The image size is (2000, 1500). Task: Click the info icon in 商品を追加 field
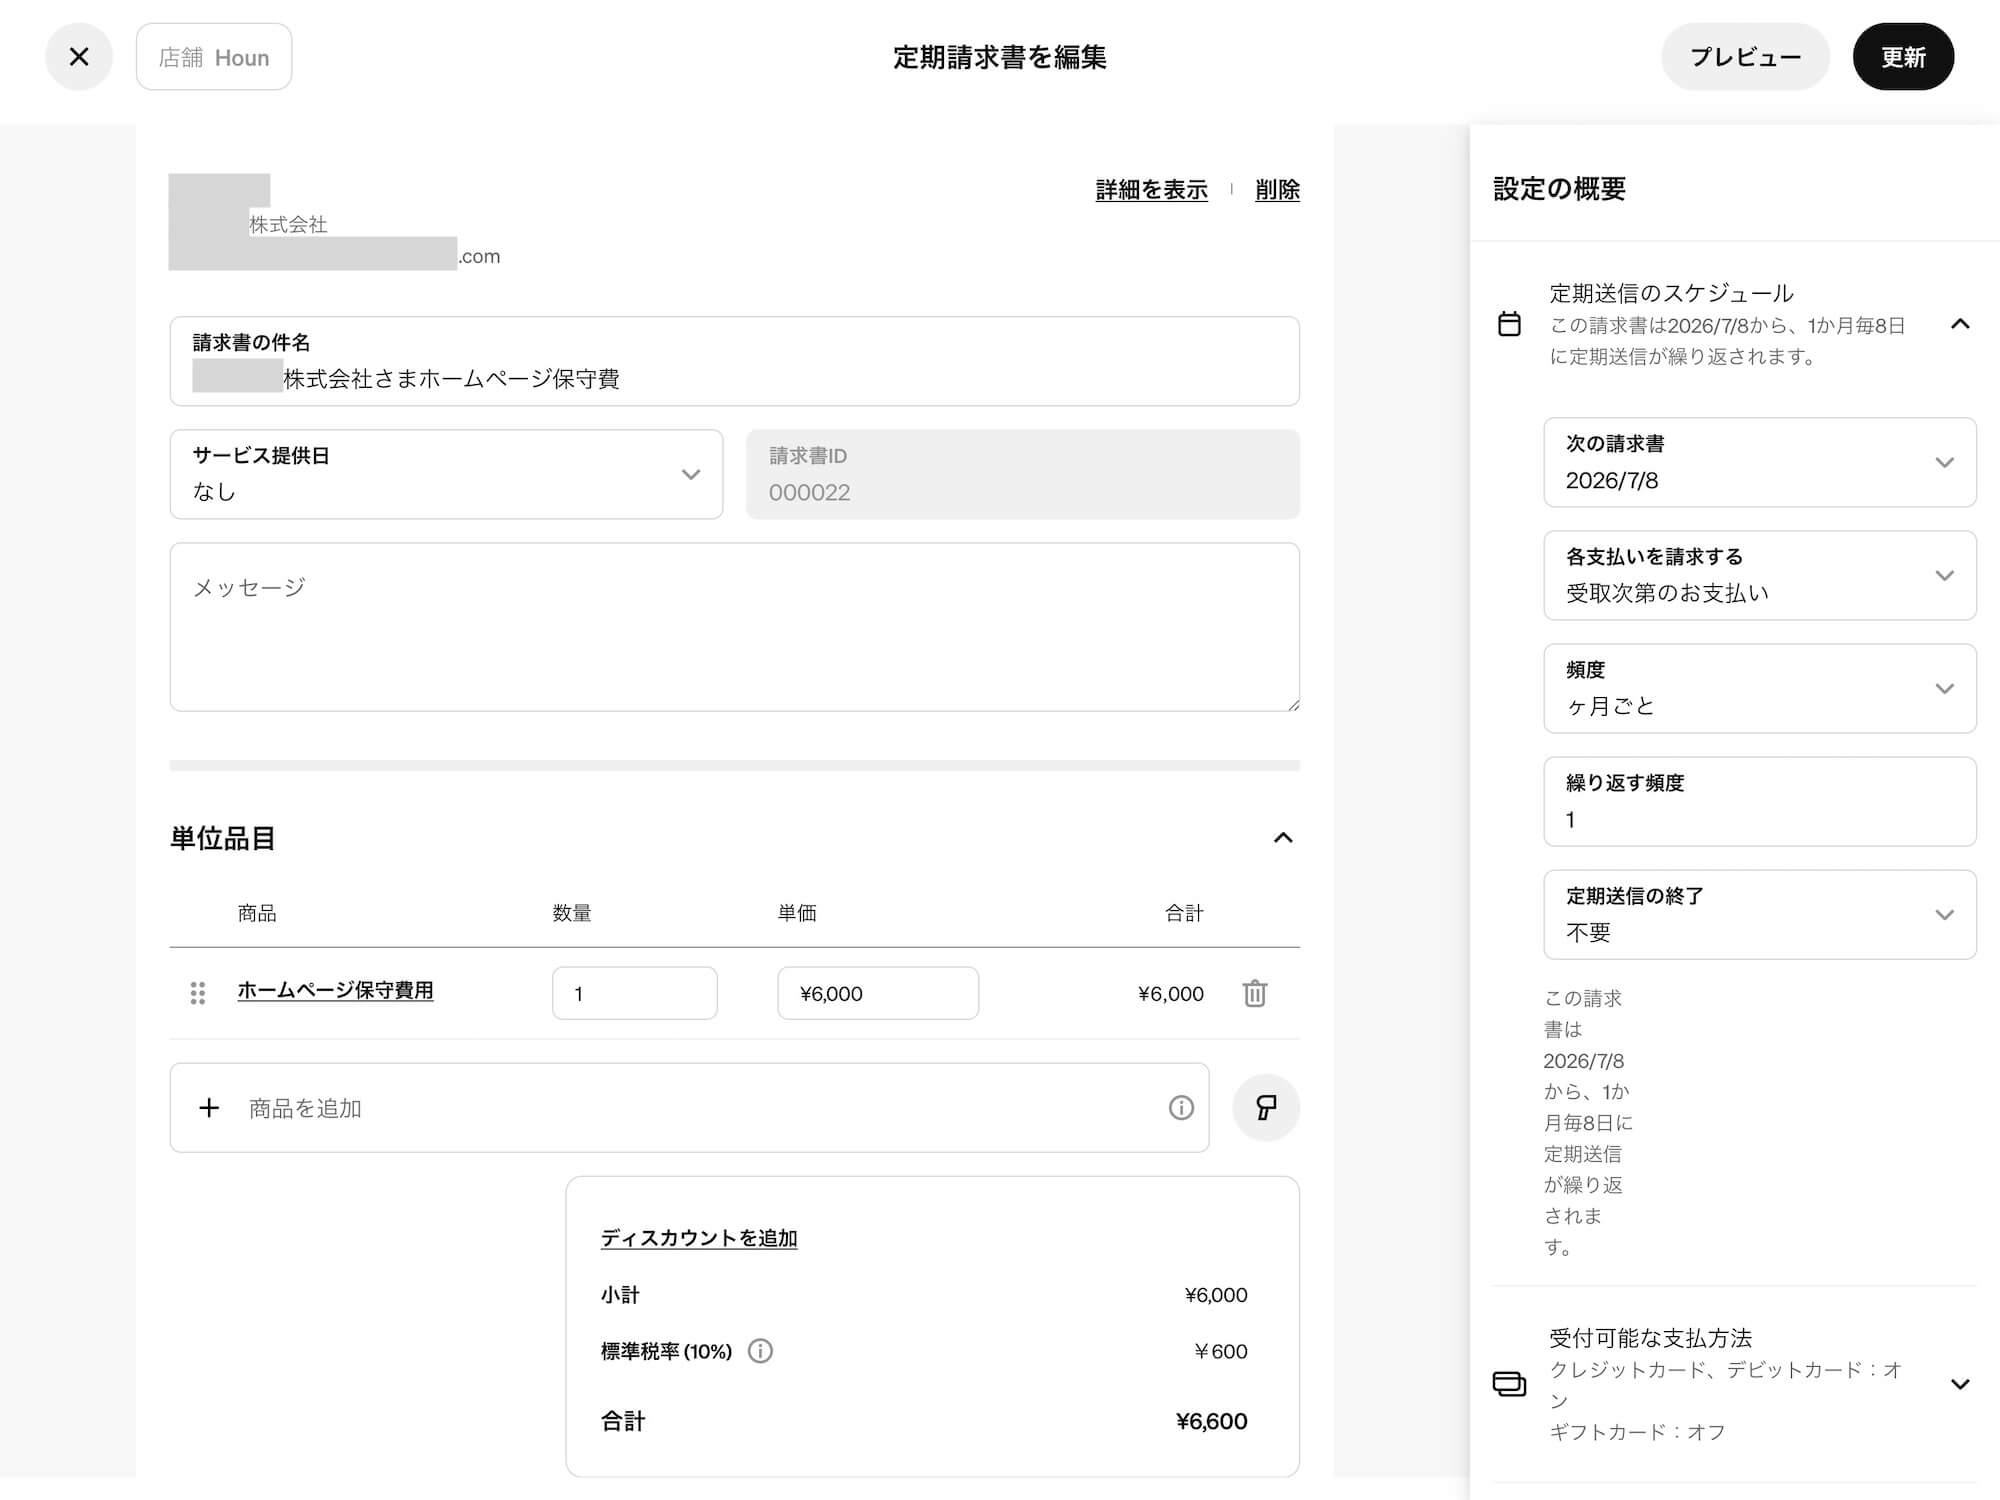(1181, 1108)
